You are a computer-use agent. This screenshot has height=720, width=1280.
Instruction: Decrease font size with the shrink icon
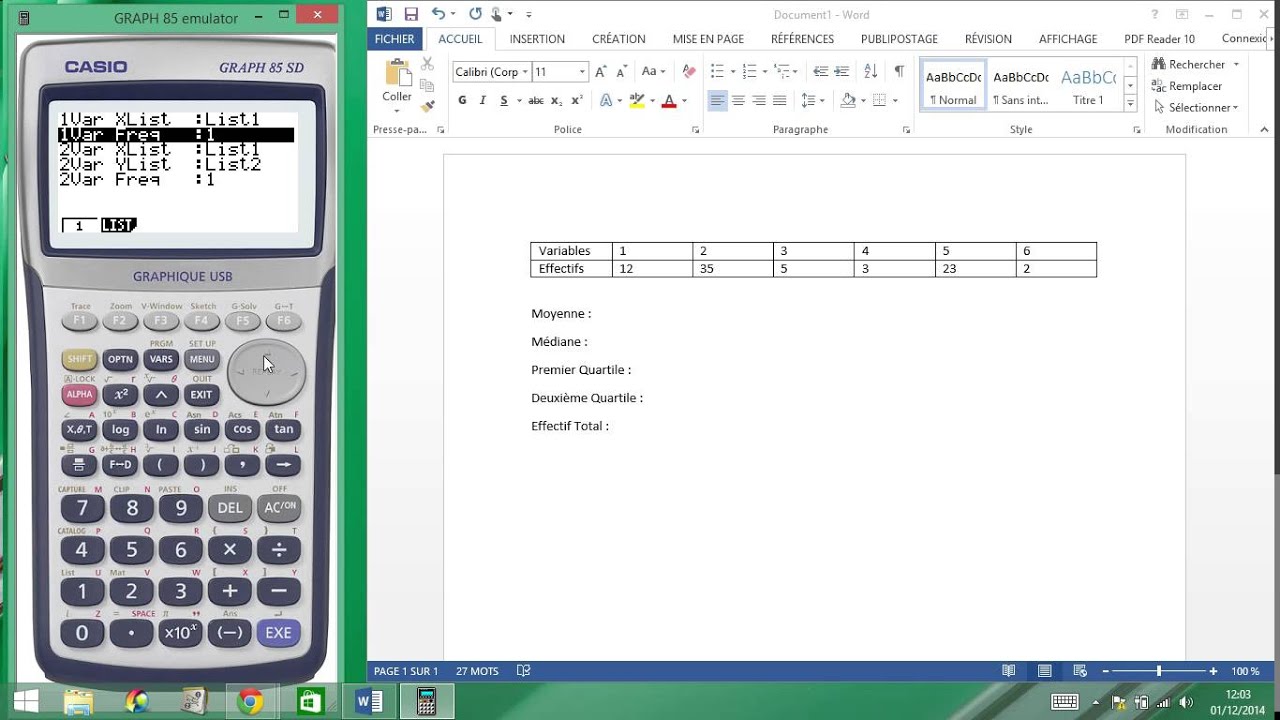coord(620,72)
